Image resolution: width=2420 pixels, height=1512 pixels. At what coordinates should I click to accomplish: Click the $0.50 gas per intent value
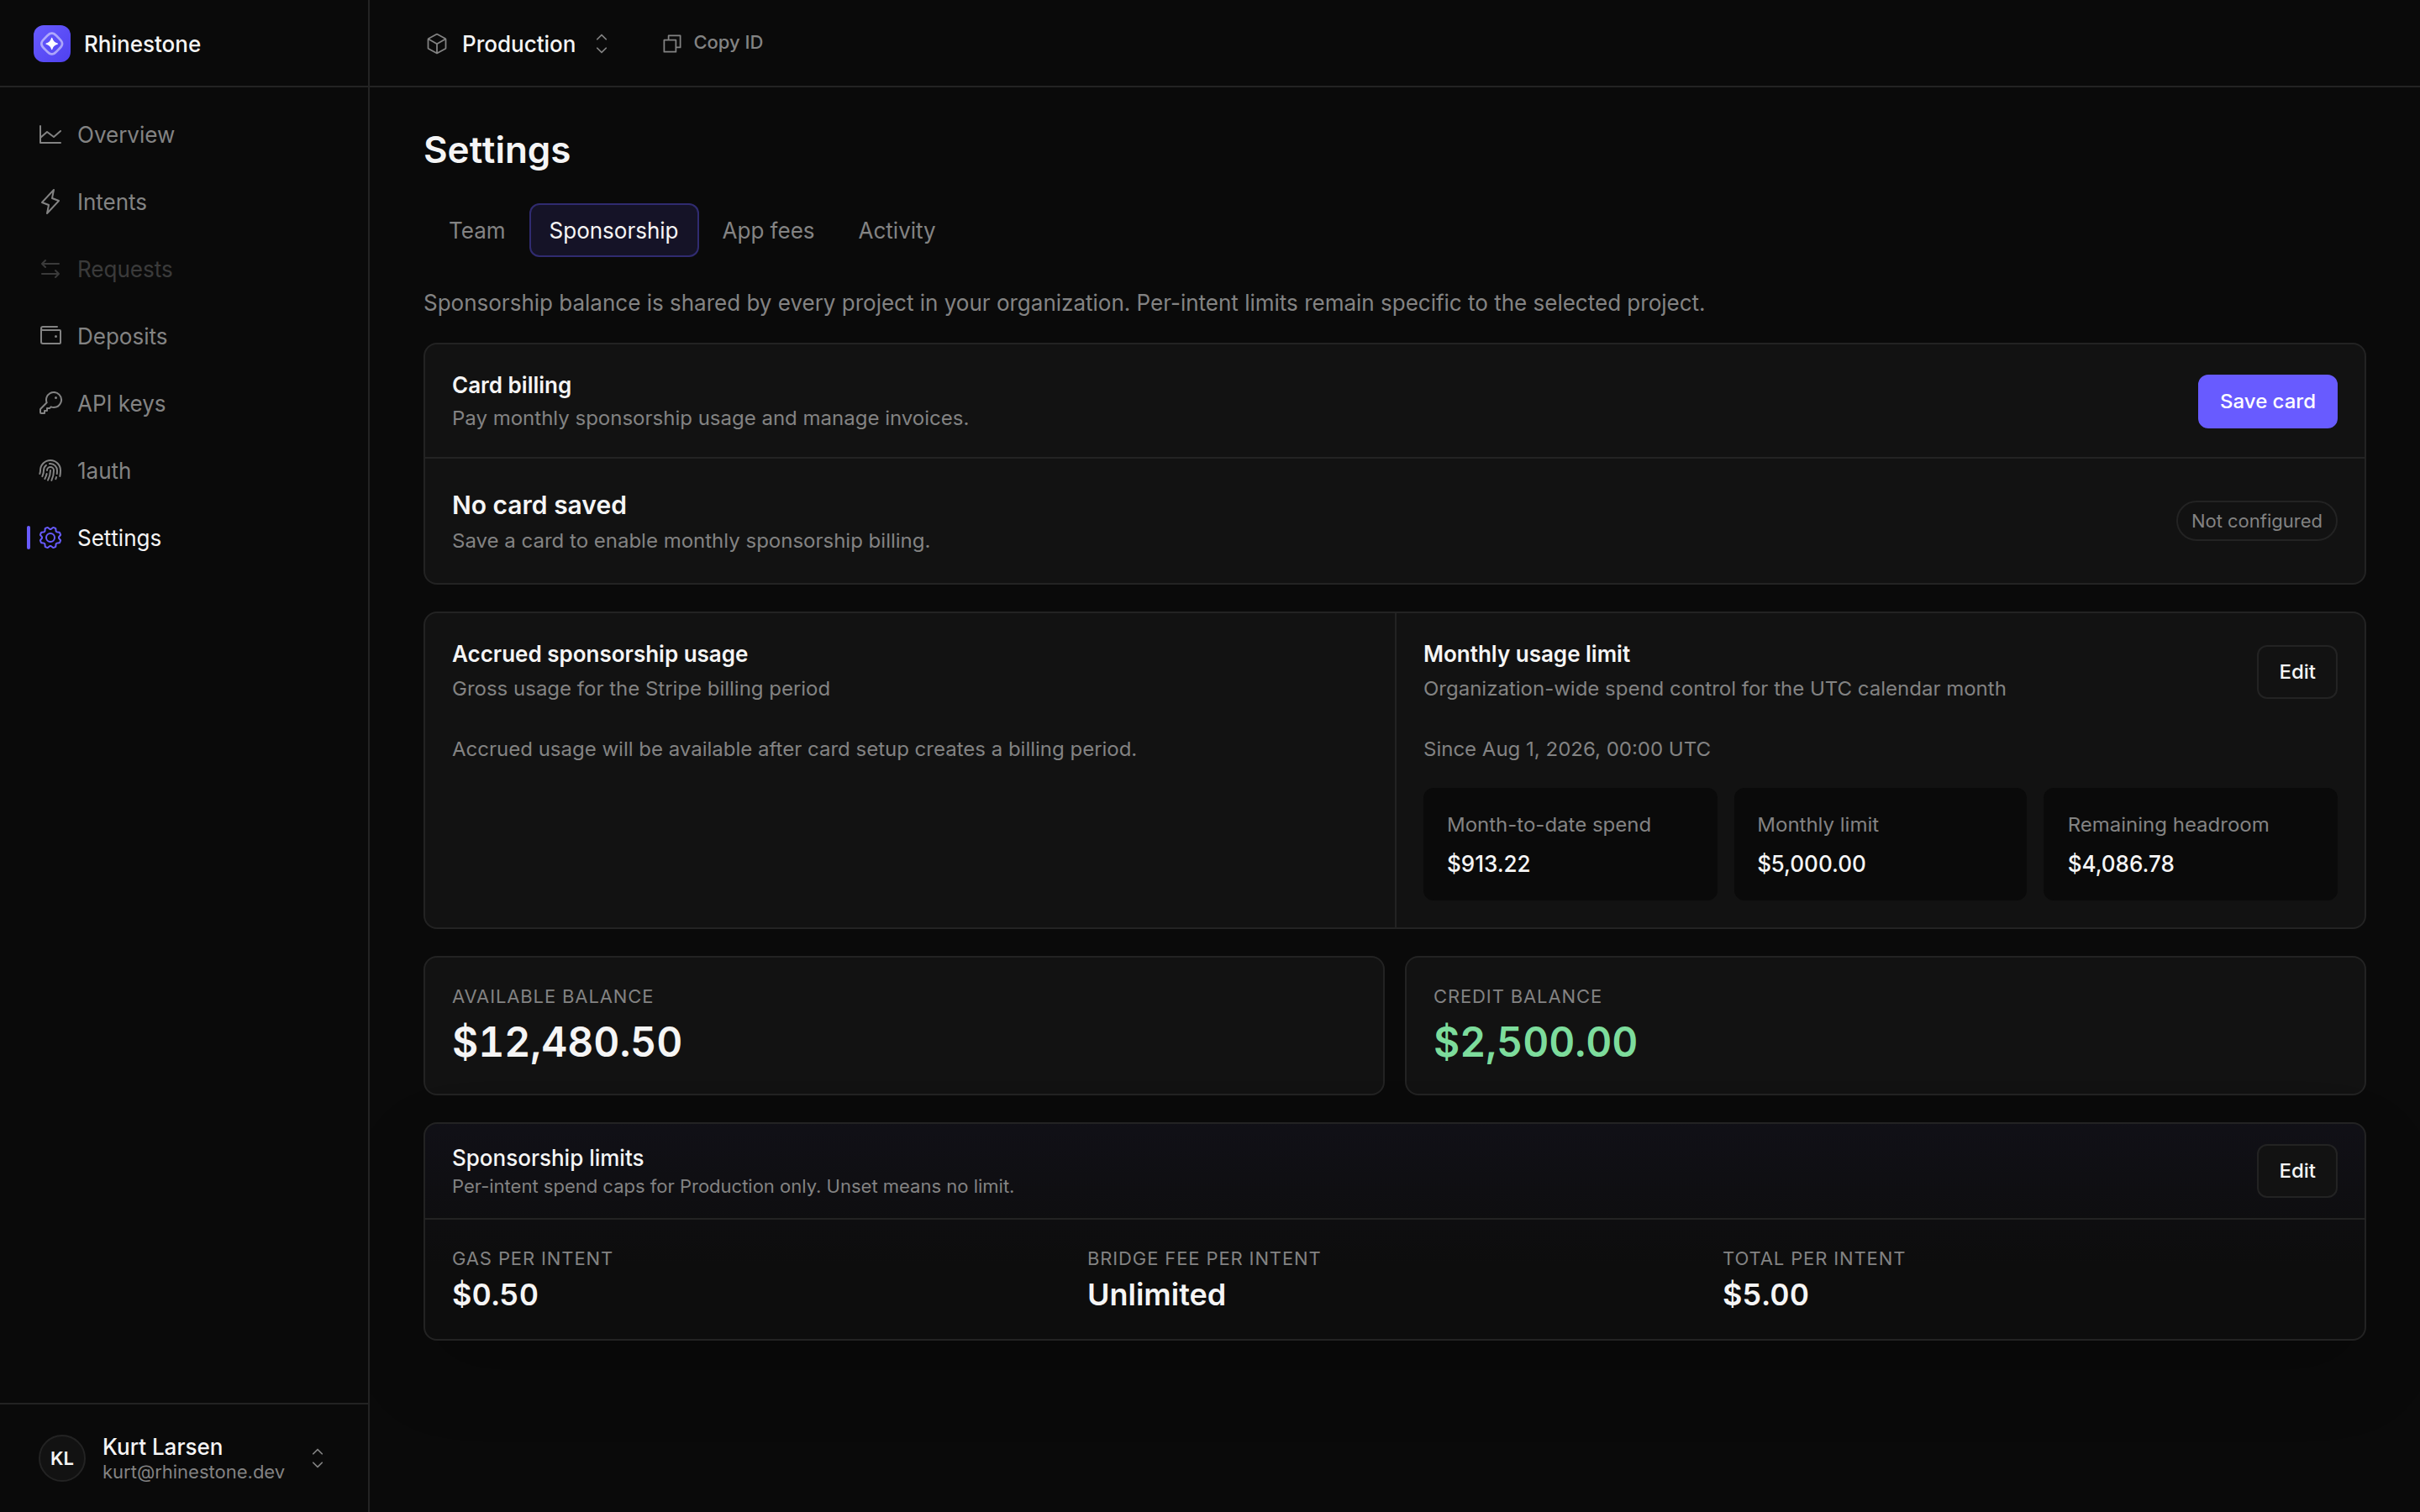point(495,1294)
